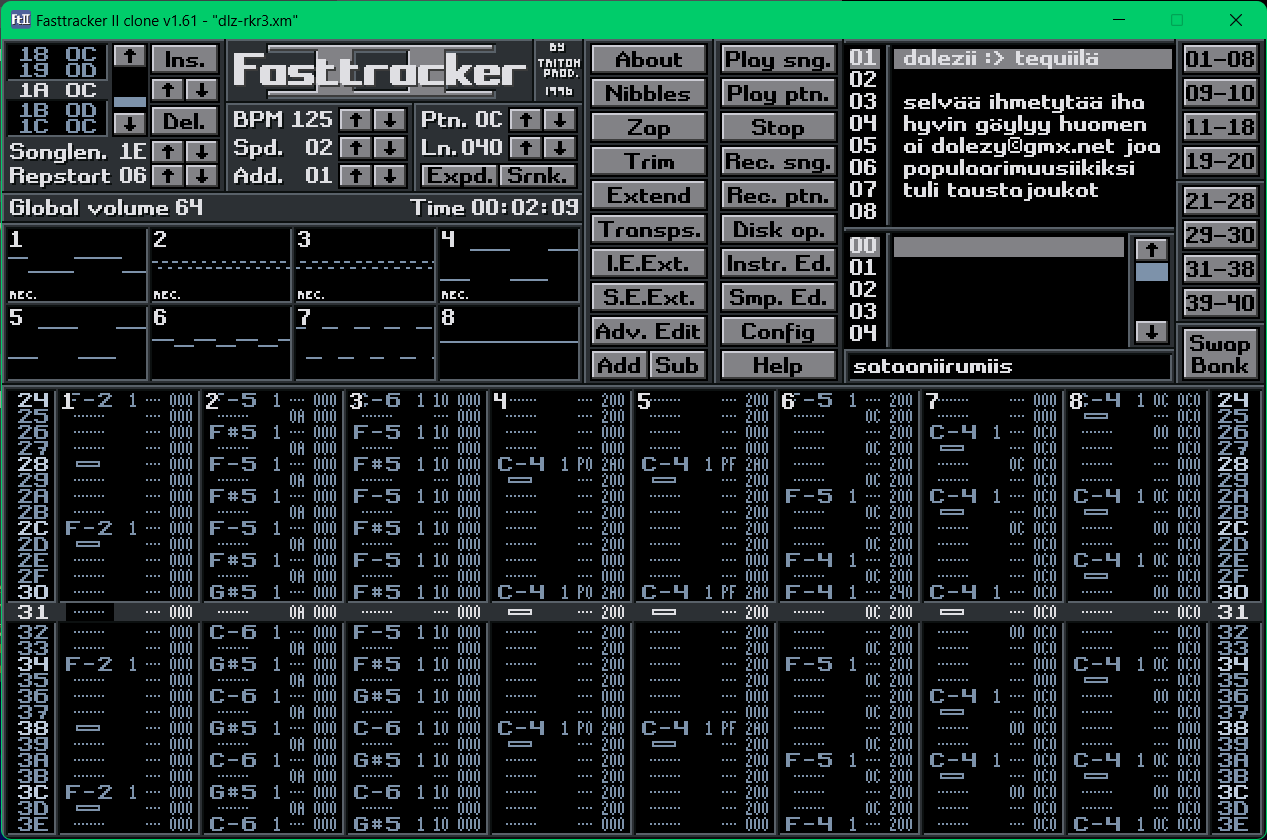Decrease Add. value down arrow
Image resolution: width=1267 pixels, height=840 pixels.
point(390,175)
